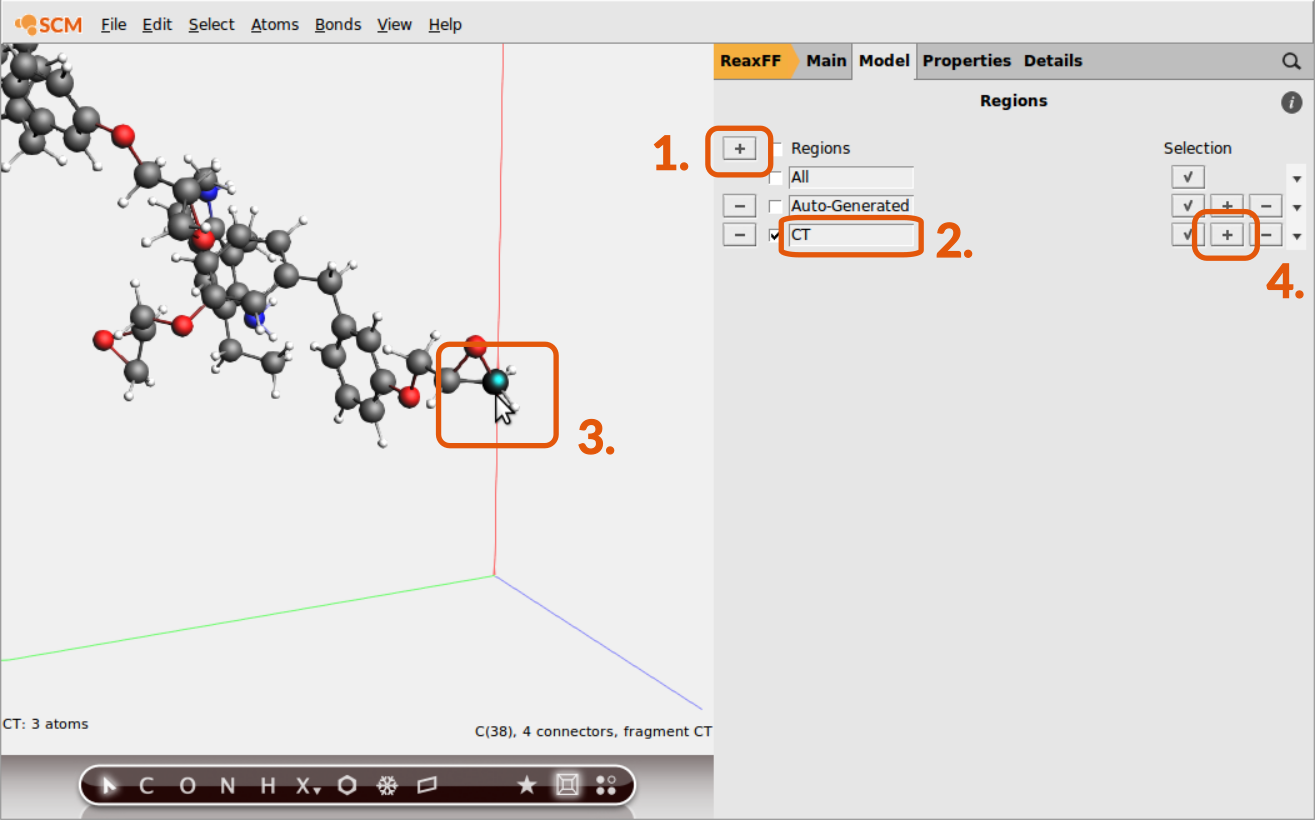Screen dimensions: 1315x820
Task: Choose the carbon C atom tool
Action: pos(146,786)
